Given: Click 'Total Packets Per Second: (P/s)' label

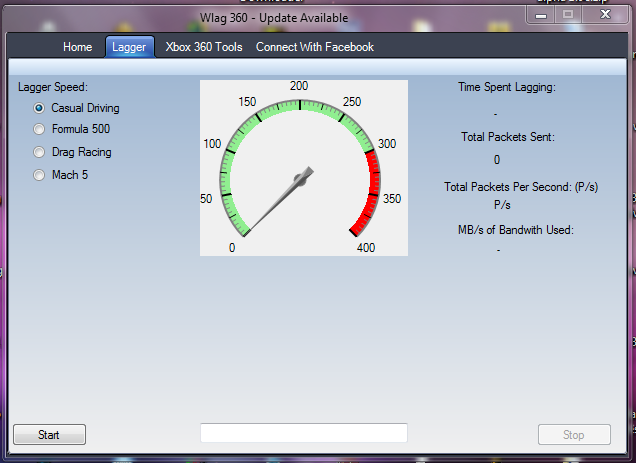Looking at the screenshot, I should (x=521, y=187).
